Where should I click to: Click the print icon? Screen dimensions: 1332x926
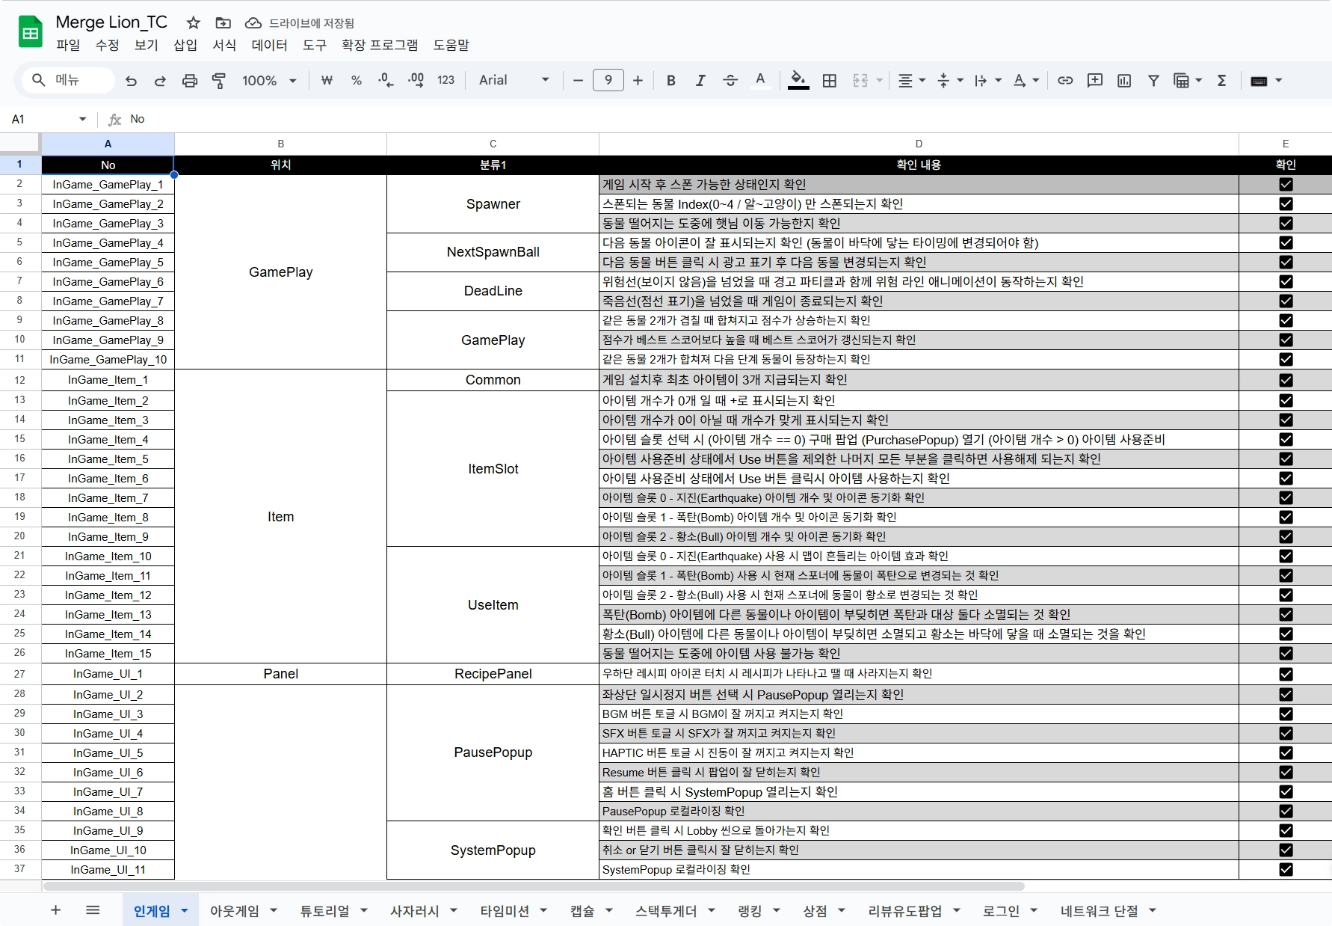(190, 80)
